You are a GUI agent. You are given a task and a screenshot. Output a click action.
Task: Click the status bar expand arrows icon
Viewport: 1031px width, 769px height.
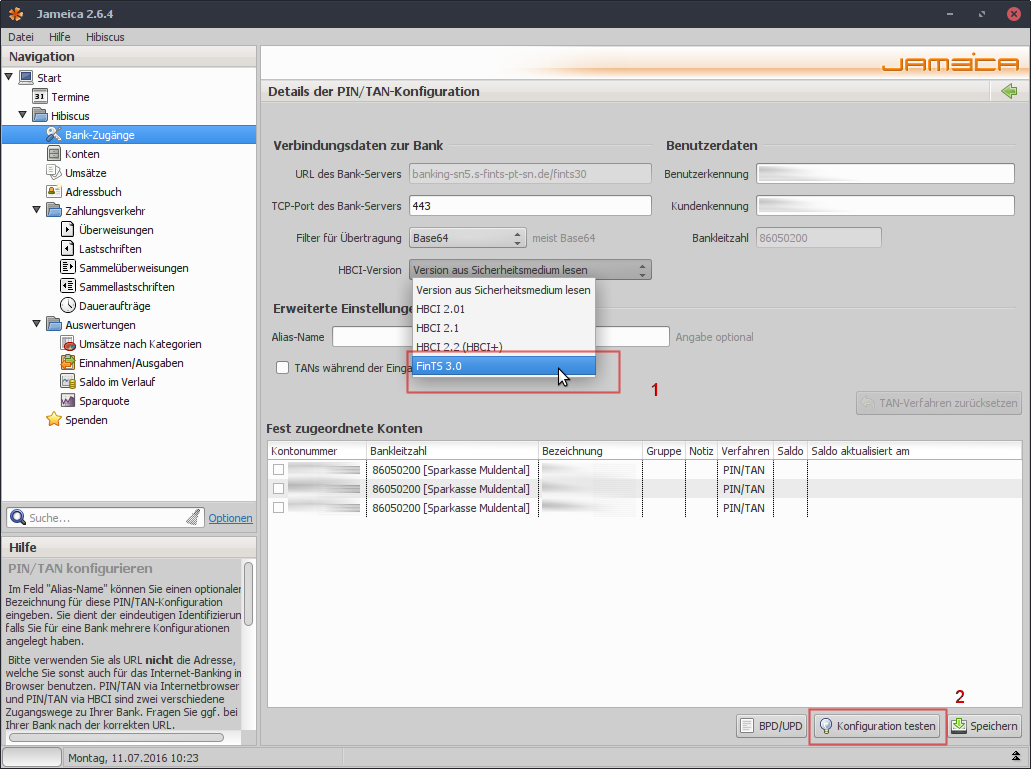(1016, 757)
